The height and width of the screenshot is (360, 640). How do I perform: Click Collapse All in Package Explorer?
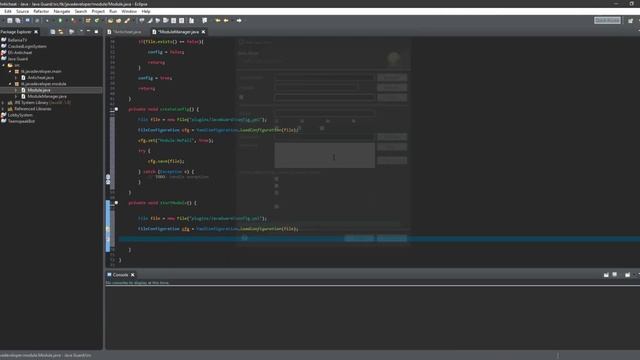pyautogui.click(x=53, y=31)
